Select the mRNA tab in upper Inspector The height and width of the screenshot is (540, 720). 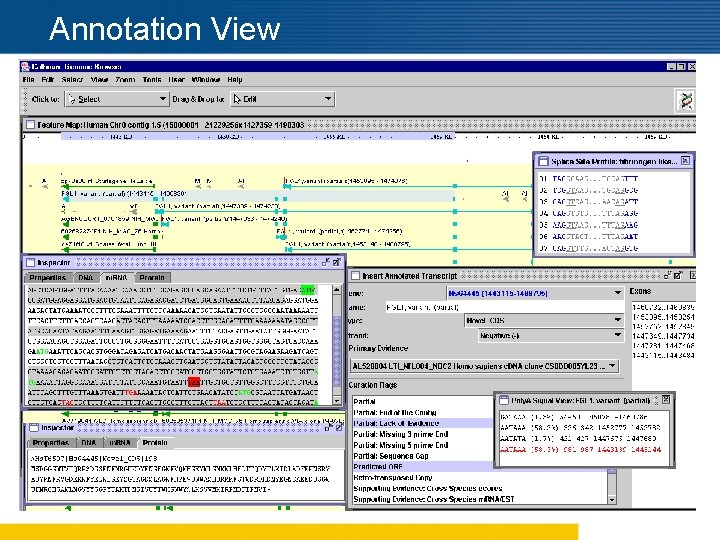click(116, 277)
